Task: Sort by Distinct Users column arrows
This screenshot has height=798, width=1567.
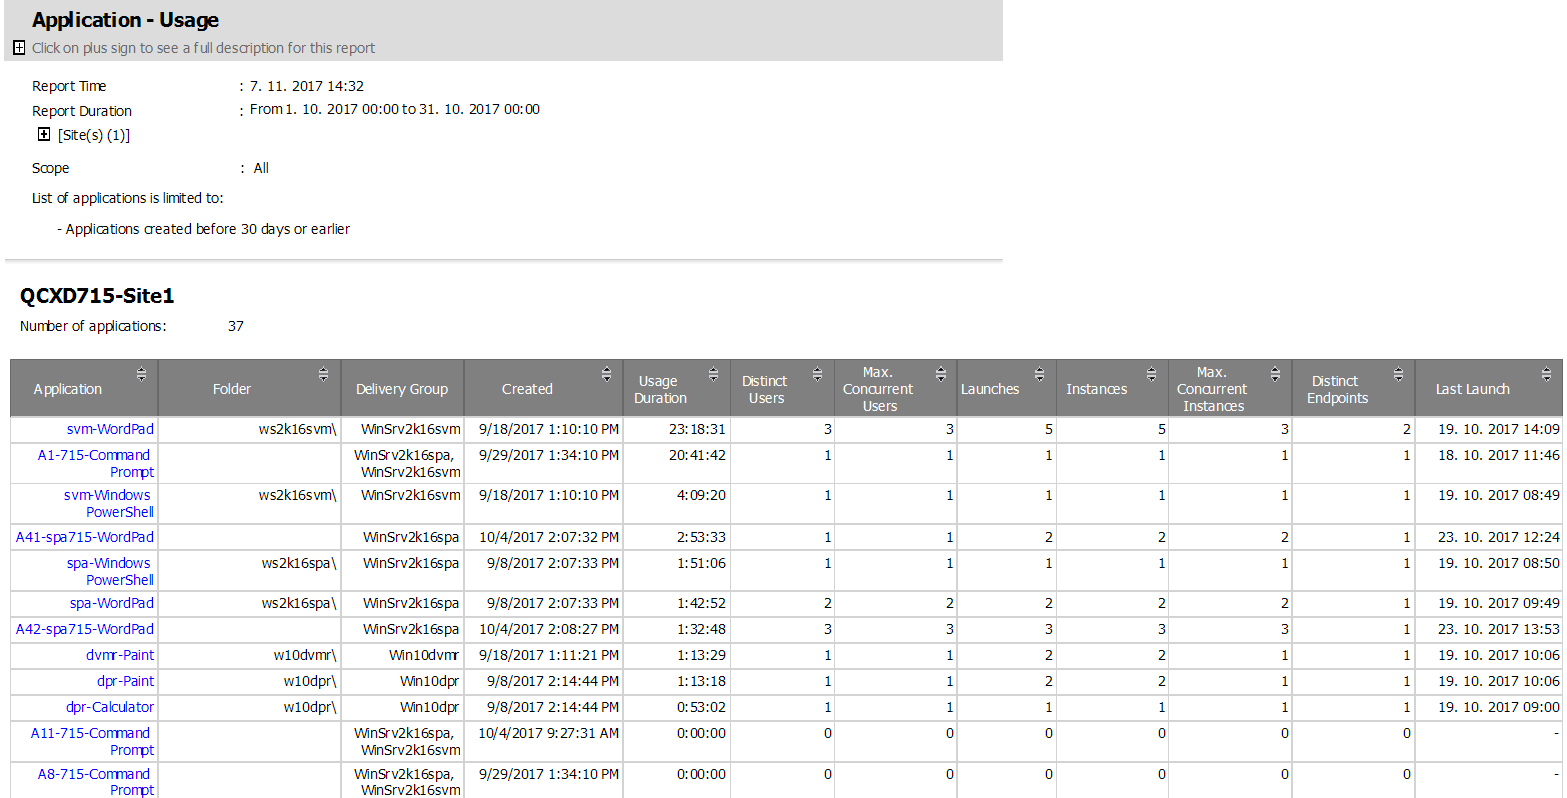Action: (817, 374)
